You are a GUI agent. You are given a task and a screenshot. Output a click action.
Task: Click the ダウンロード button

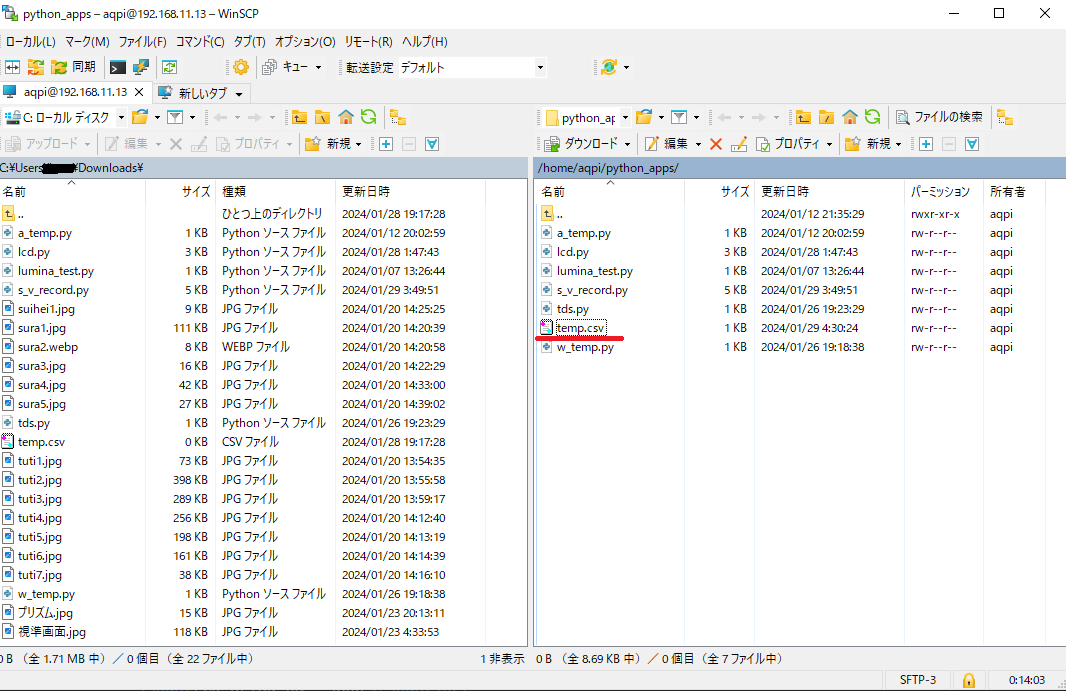tap(581, 144)
